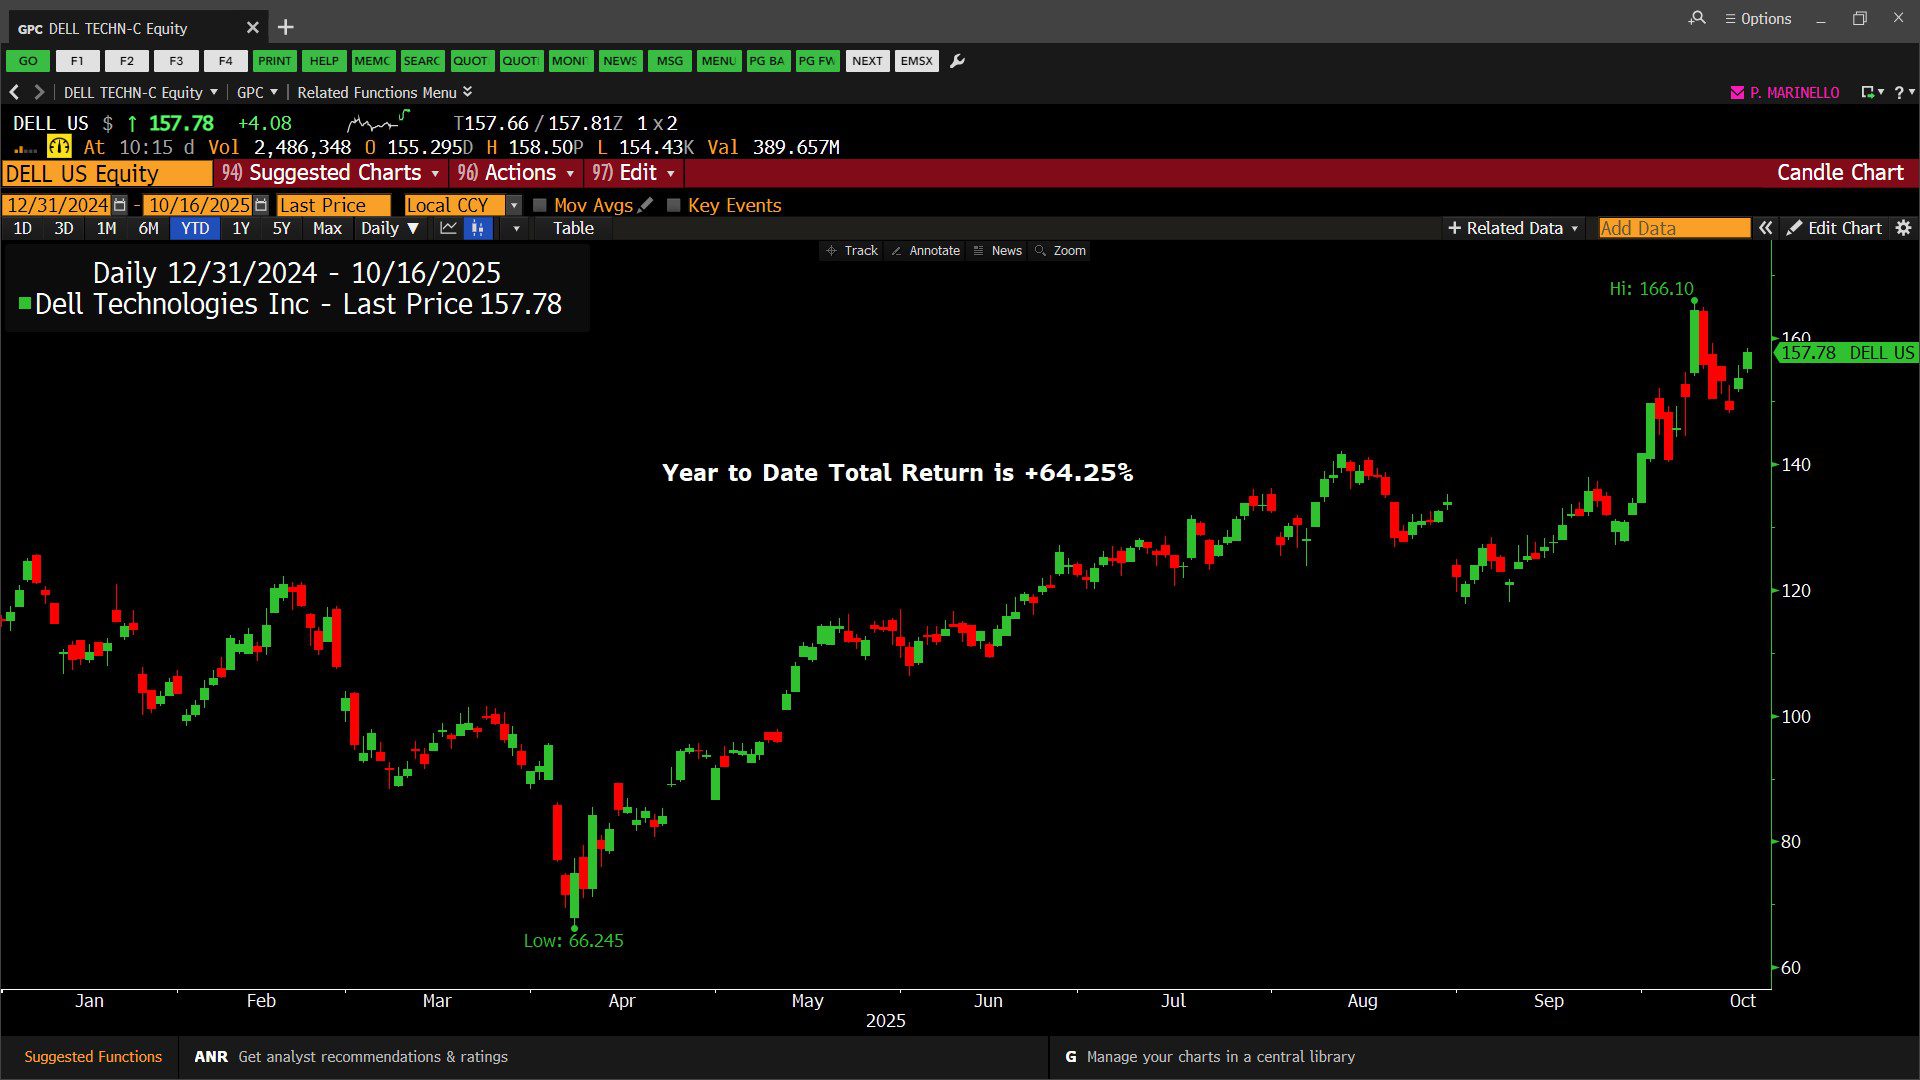
Task: Switch range to 1Y period
Action: click(x=241, y=228)
